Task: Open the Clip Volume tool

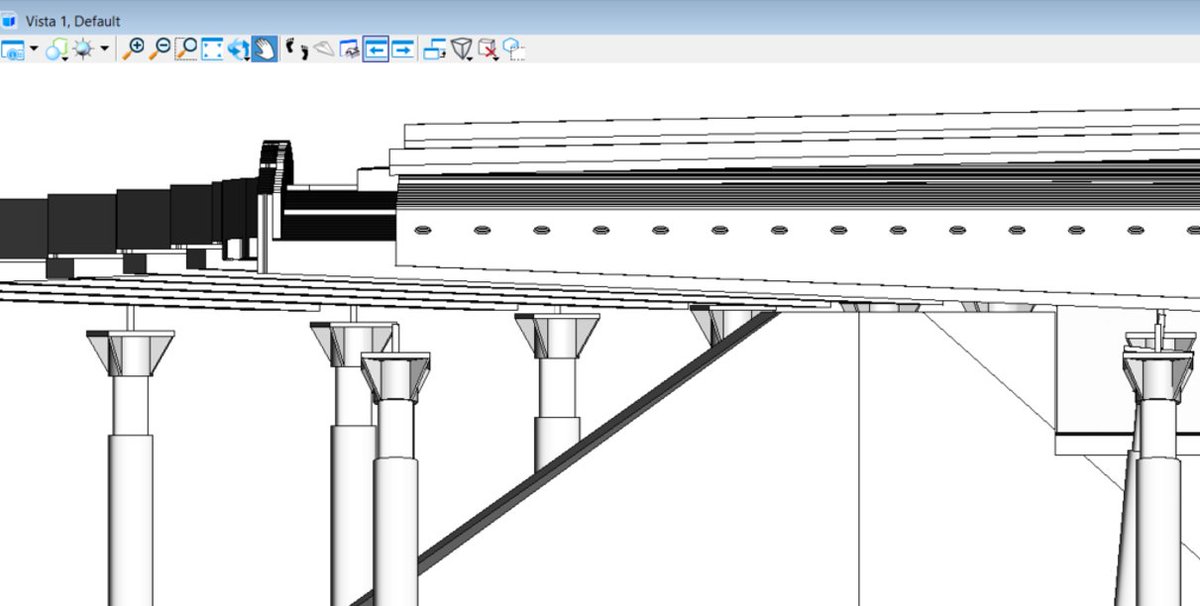Action: coord(461,49)
